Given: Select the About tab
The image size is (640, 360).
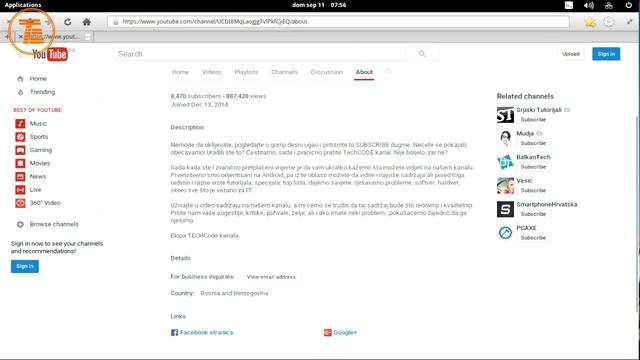Looking at the screenshot, I should click(364, 72).
